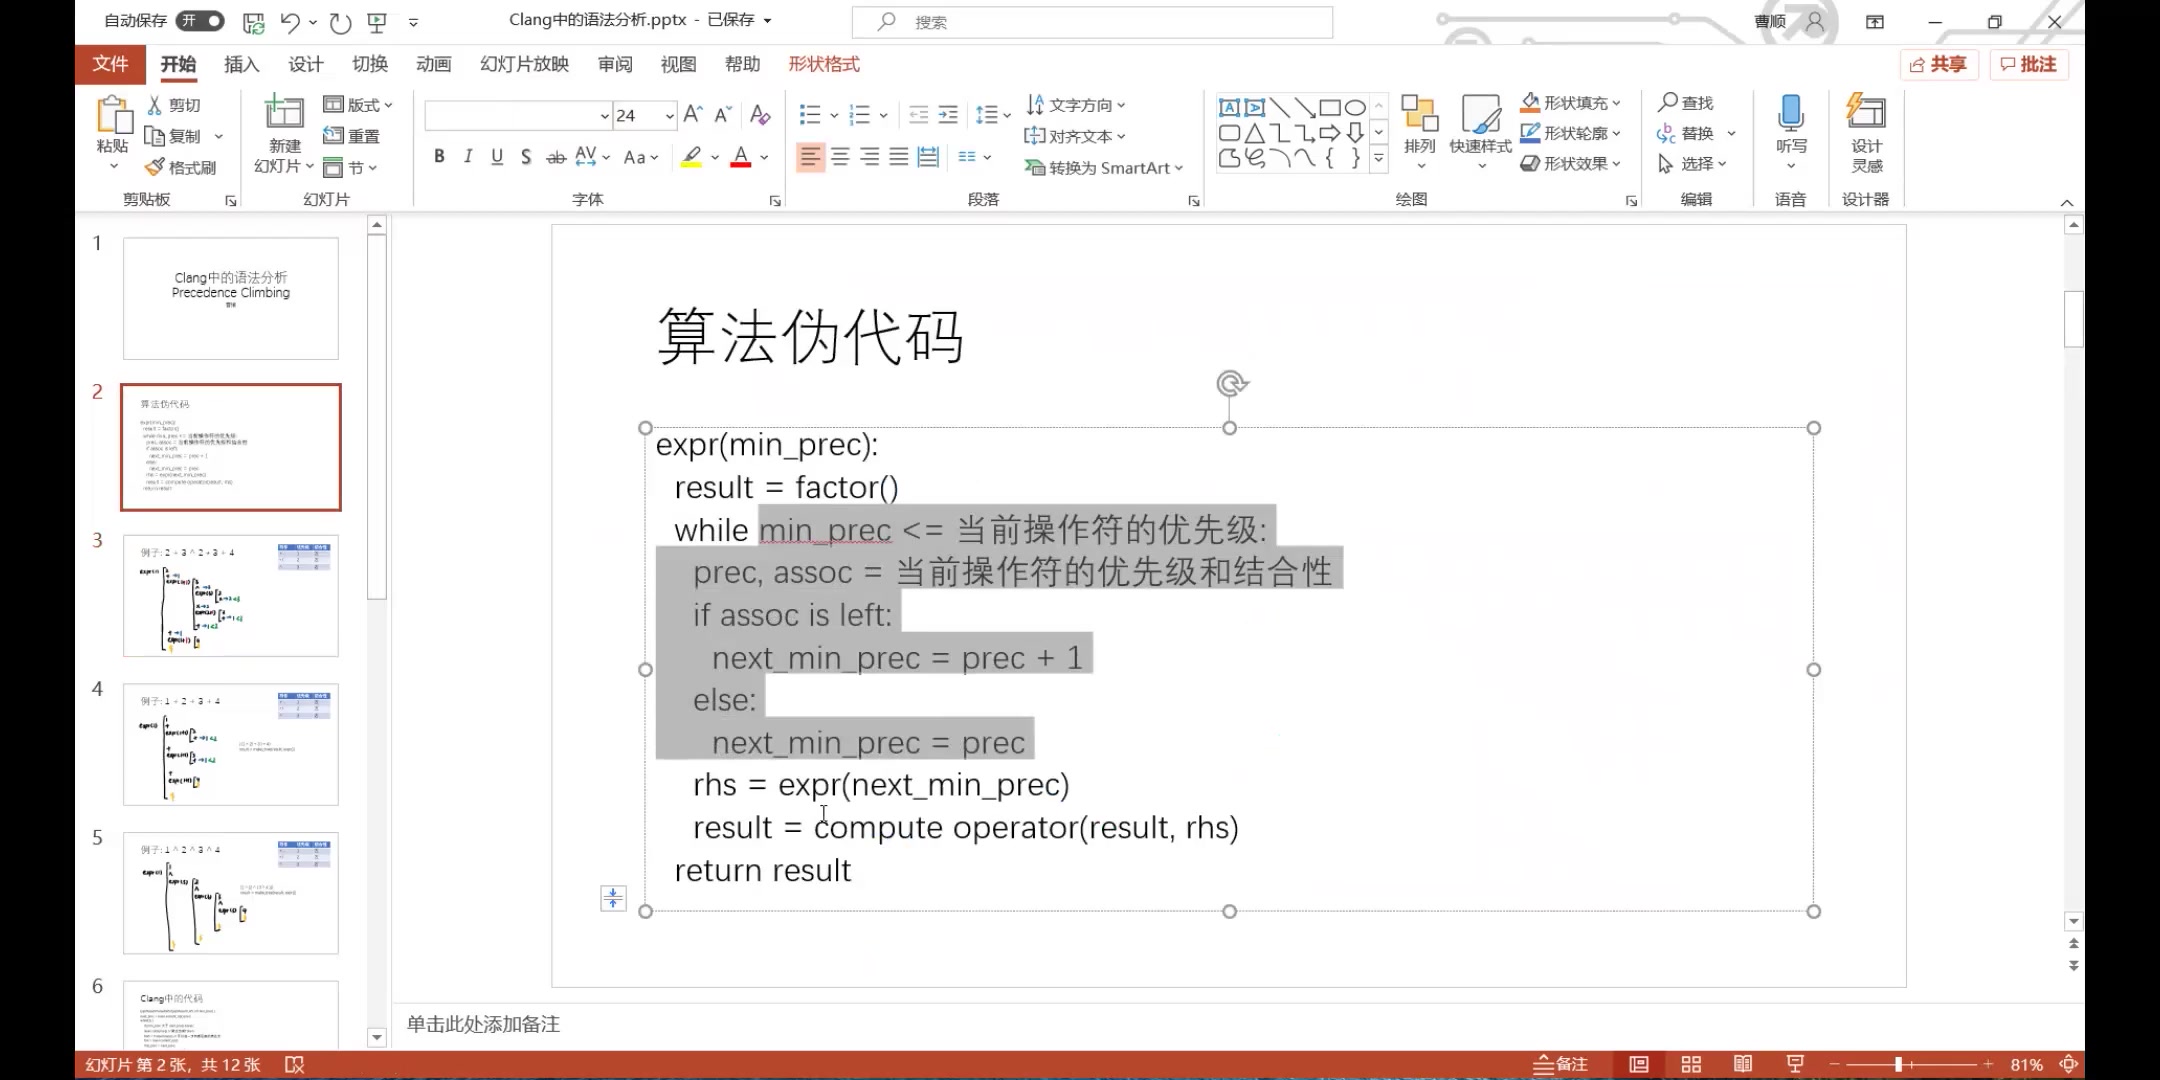Viewport: 2160px width, 1080px height.
Task: Click the rotate handle above text box
Action: tap(1232, 384)
